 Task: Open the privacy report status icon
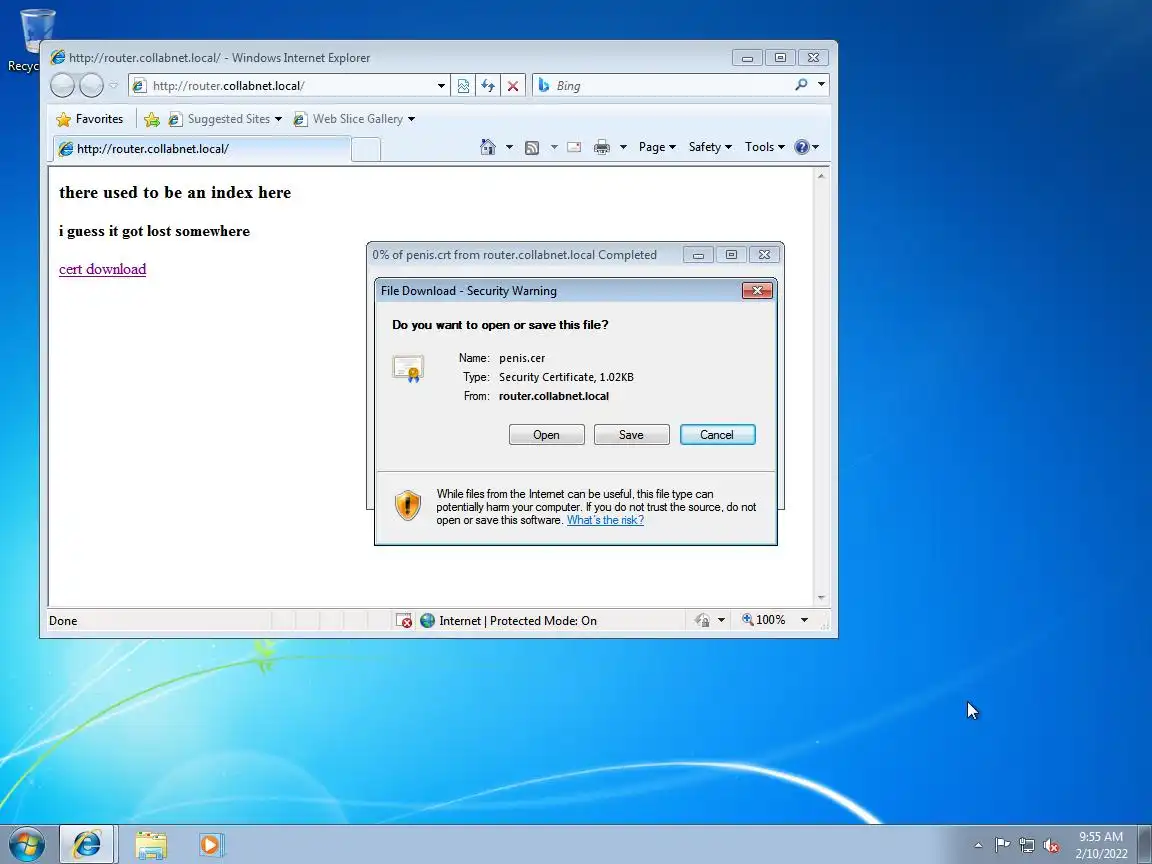(x=702, y=620)
